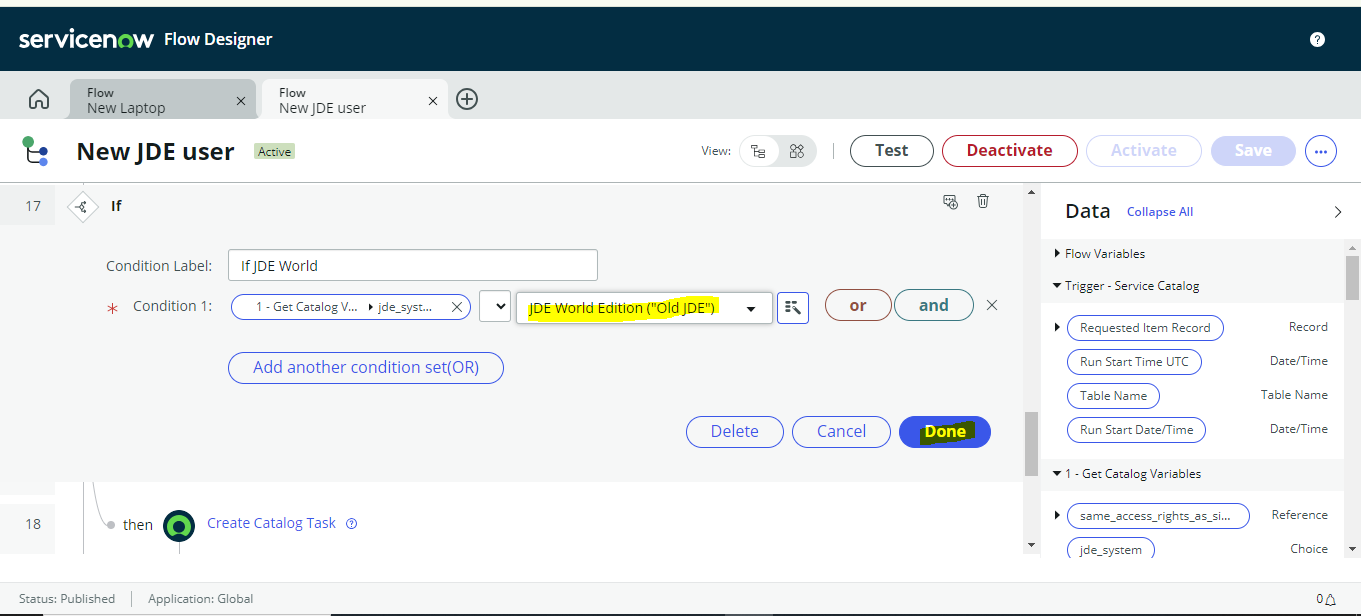The height and width of the screenshot is (616, 1361).
Task: Open the data pill picker icon
Action: pyautogui.click(x=793, y=307)
